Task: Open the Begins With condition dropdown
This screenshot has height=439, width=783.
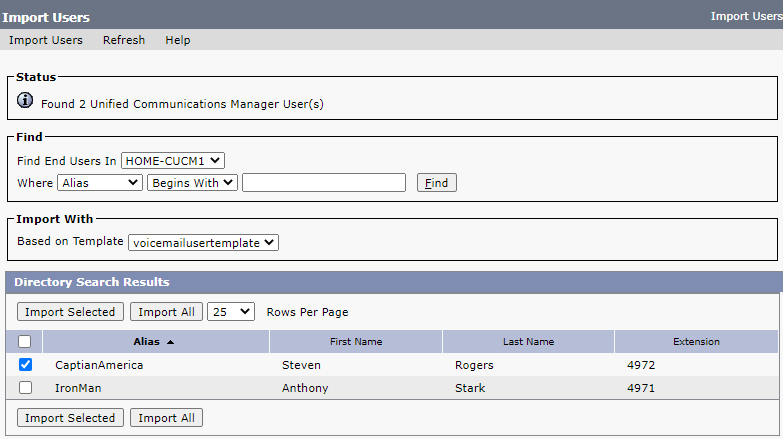Action: tap(192, 183)
